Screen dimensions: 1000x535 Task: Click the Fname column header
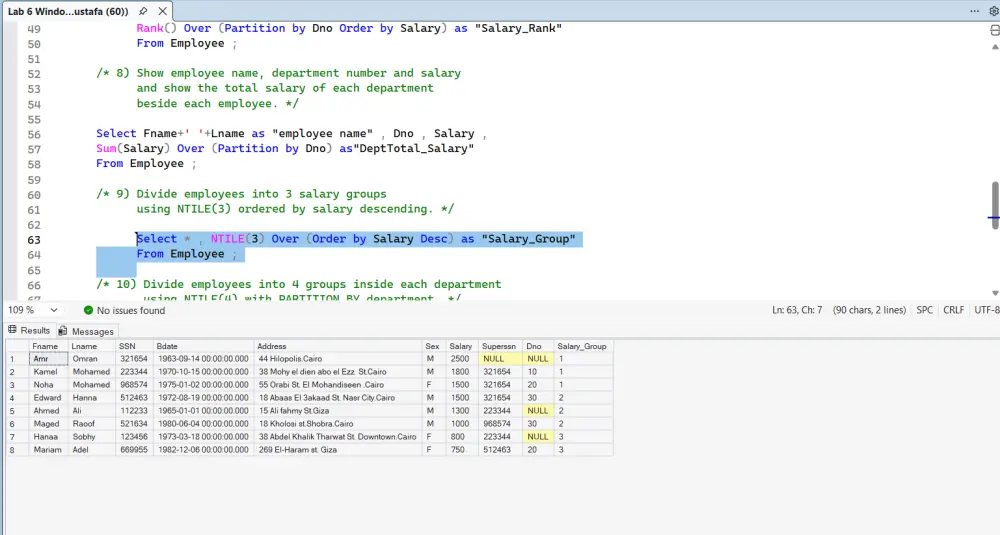pyautogui.click(x=48, y=346)
